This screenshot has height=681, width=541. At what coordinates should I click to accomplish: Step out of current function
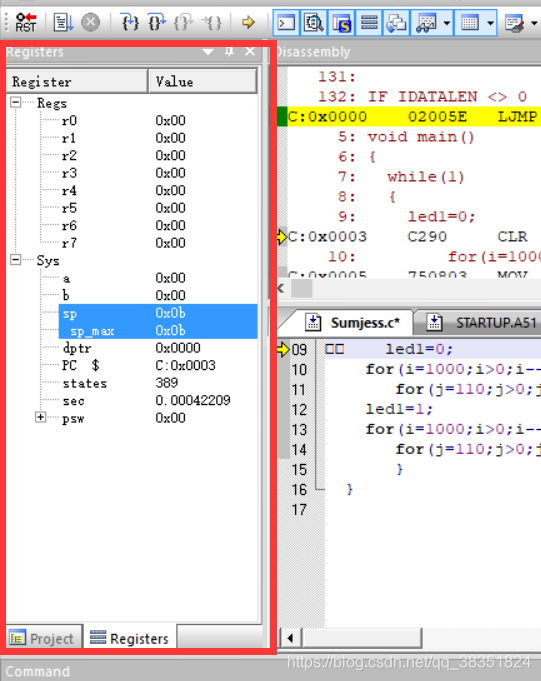click(x=183, y=22)
